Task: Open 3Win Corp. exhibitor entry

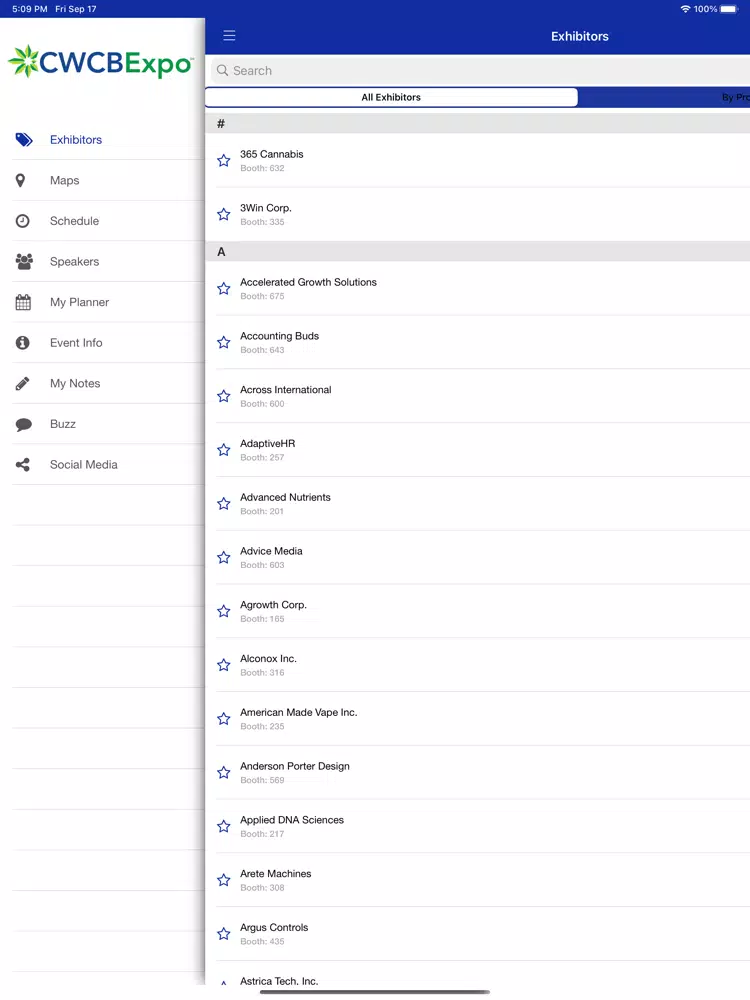Action: pyautogui.click(x=478, y=214)
